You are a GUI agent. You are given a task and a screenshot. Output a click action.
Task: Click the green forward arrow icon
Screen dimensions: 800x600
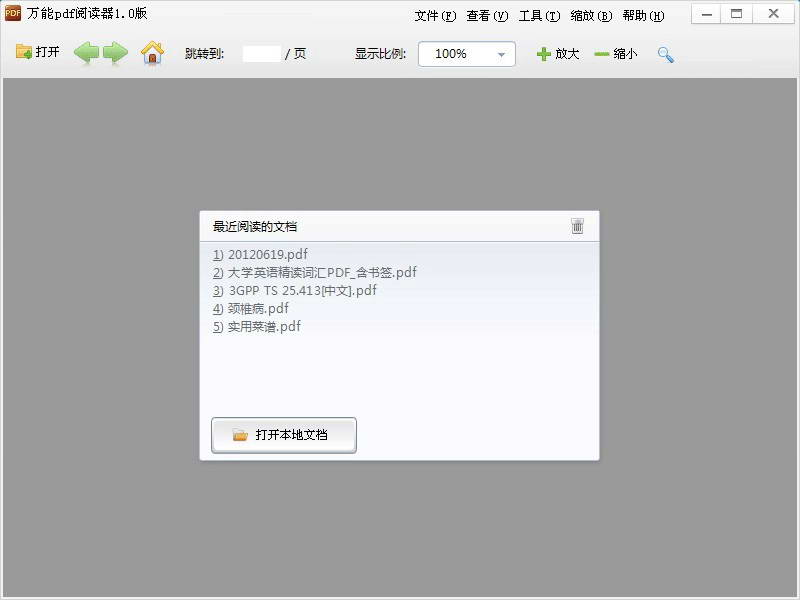coord(117,53)
